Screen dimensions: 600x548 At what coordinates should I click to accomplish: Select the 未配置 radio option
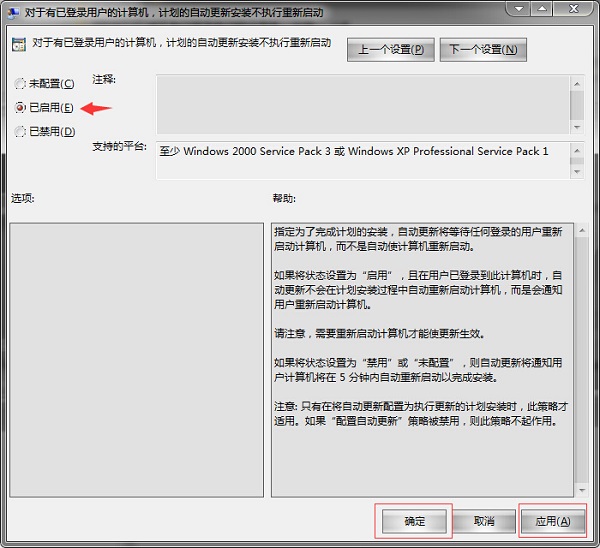(x=21, y=84)
